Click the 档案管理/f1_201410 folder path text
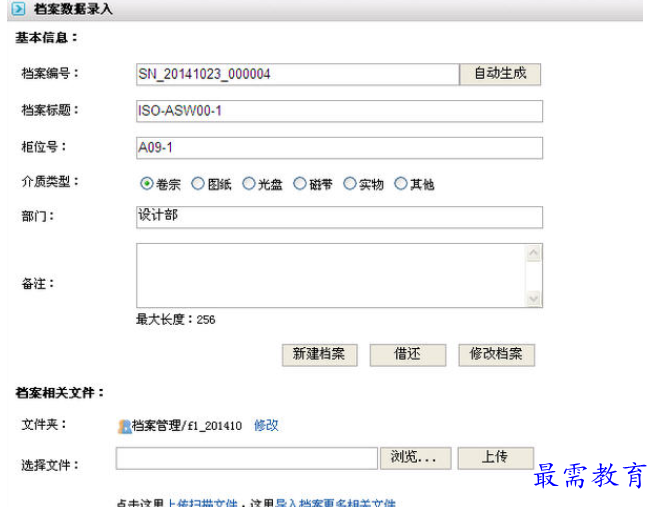655x507 pixels. click(187, 426)
